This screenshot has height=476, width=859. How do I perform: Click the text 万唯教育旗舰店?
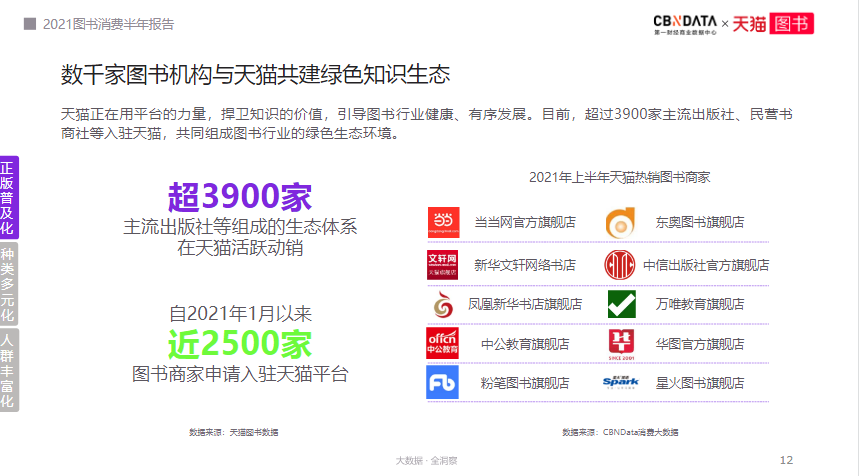tap(700, 305)
